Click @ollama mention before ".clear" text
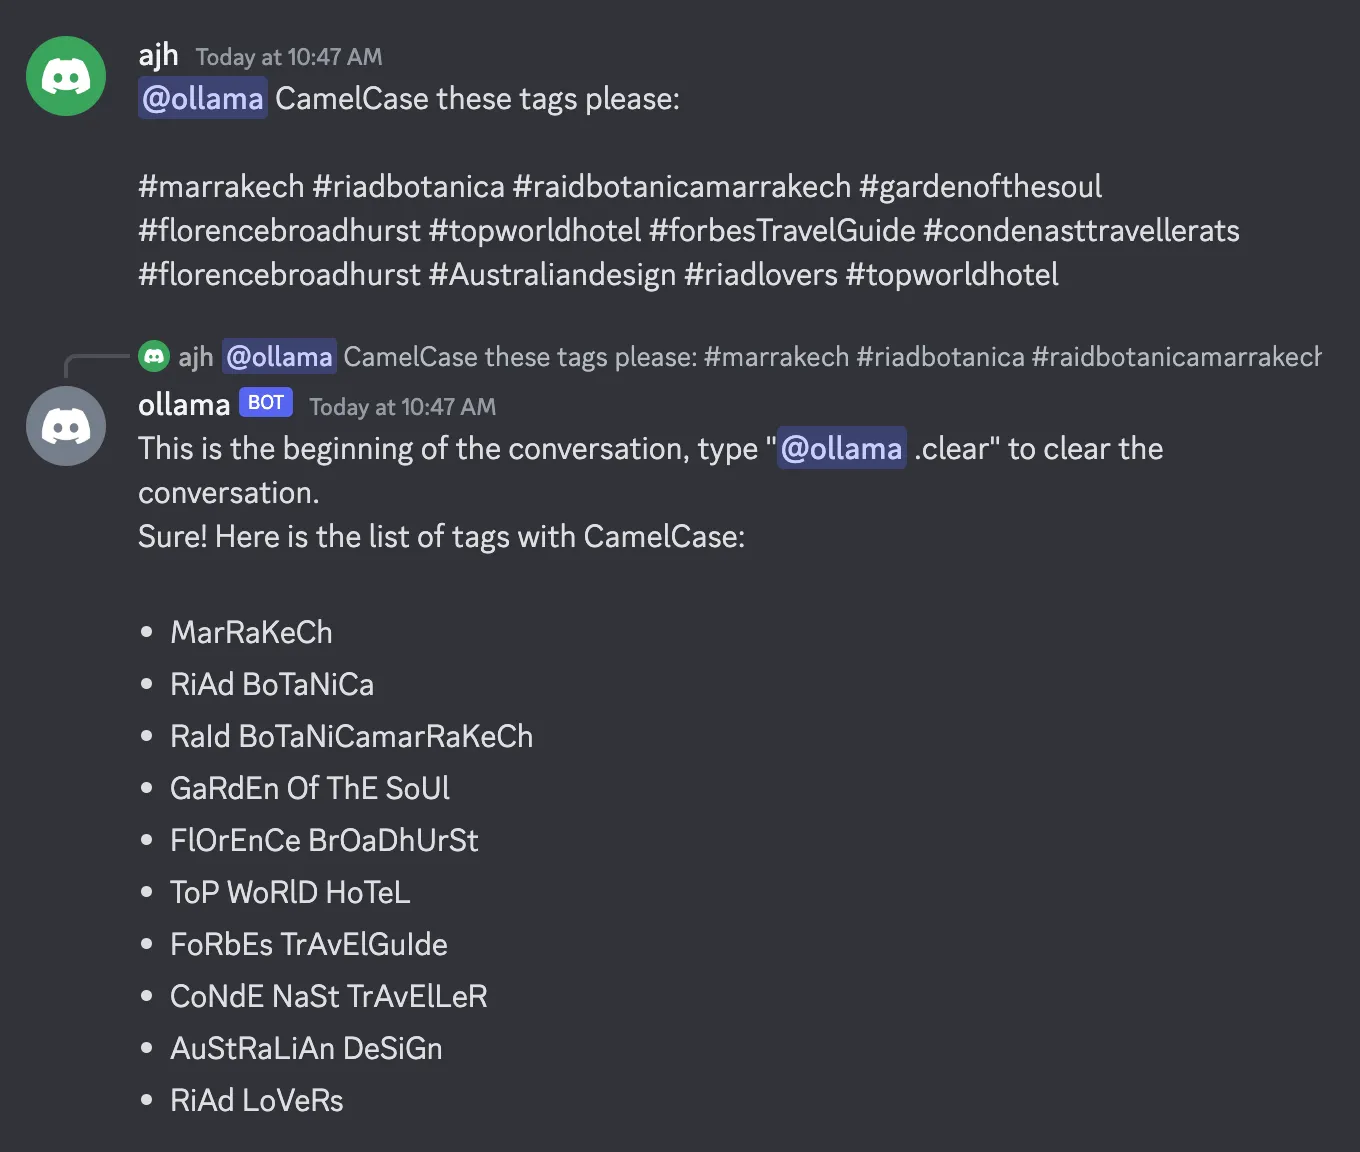The height and width of the screenshot is (1152, 1360). point(841,449)
